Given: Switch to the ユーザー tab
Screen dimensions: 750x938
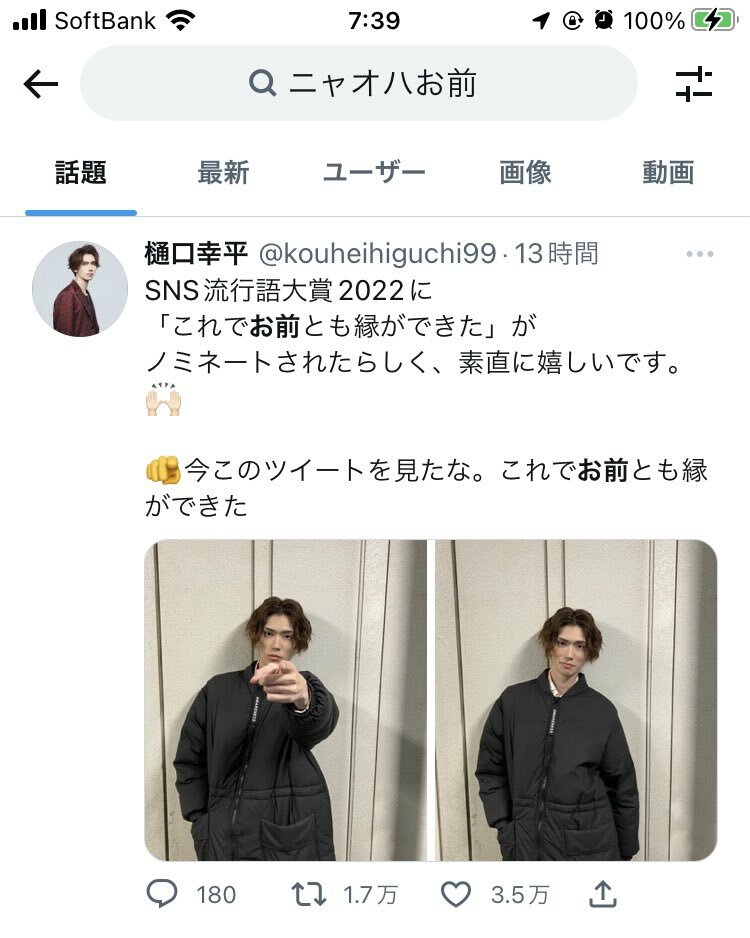Looking at the screenshot, I should click(374, 173).
